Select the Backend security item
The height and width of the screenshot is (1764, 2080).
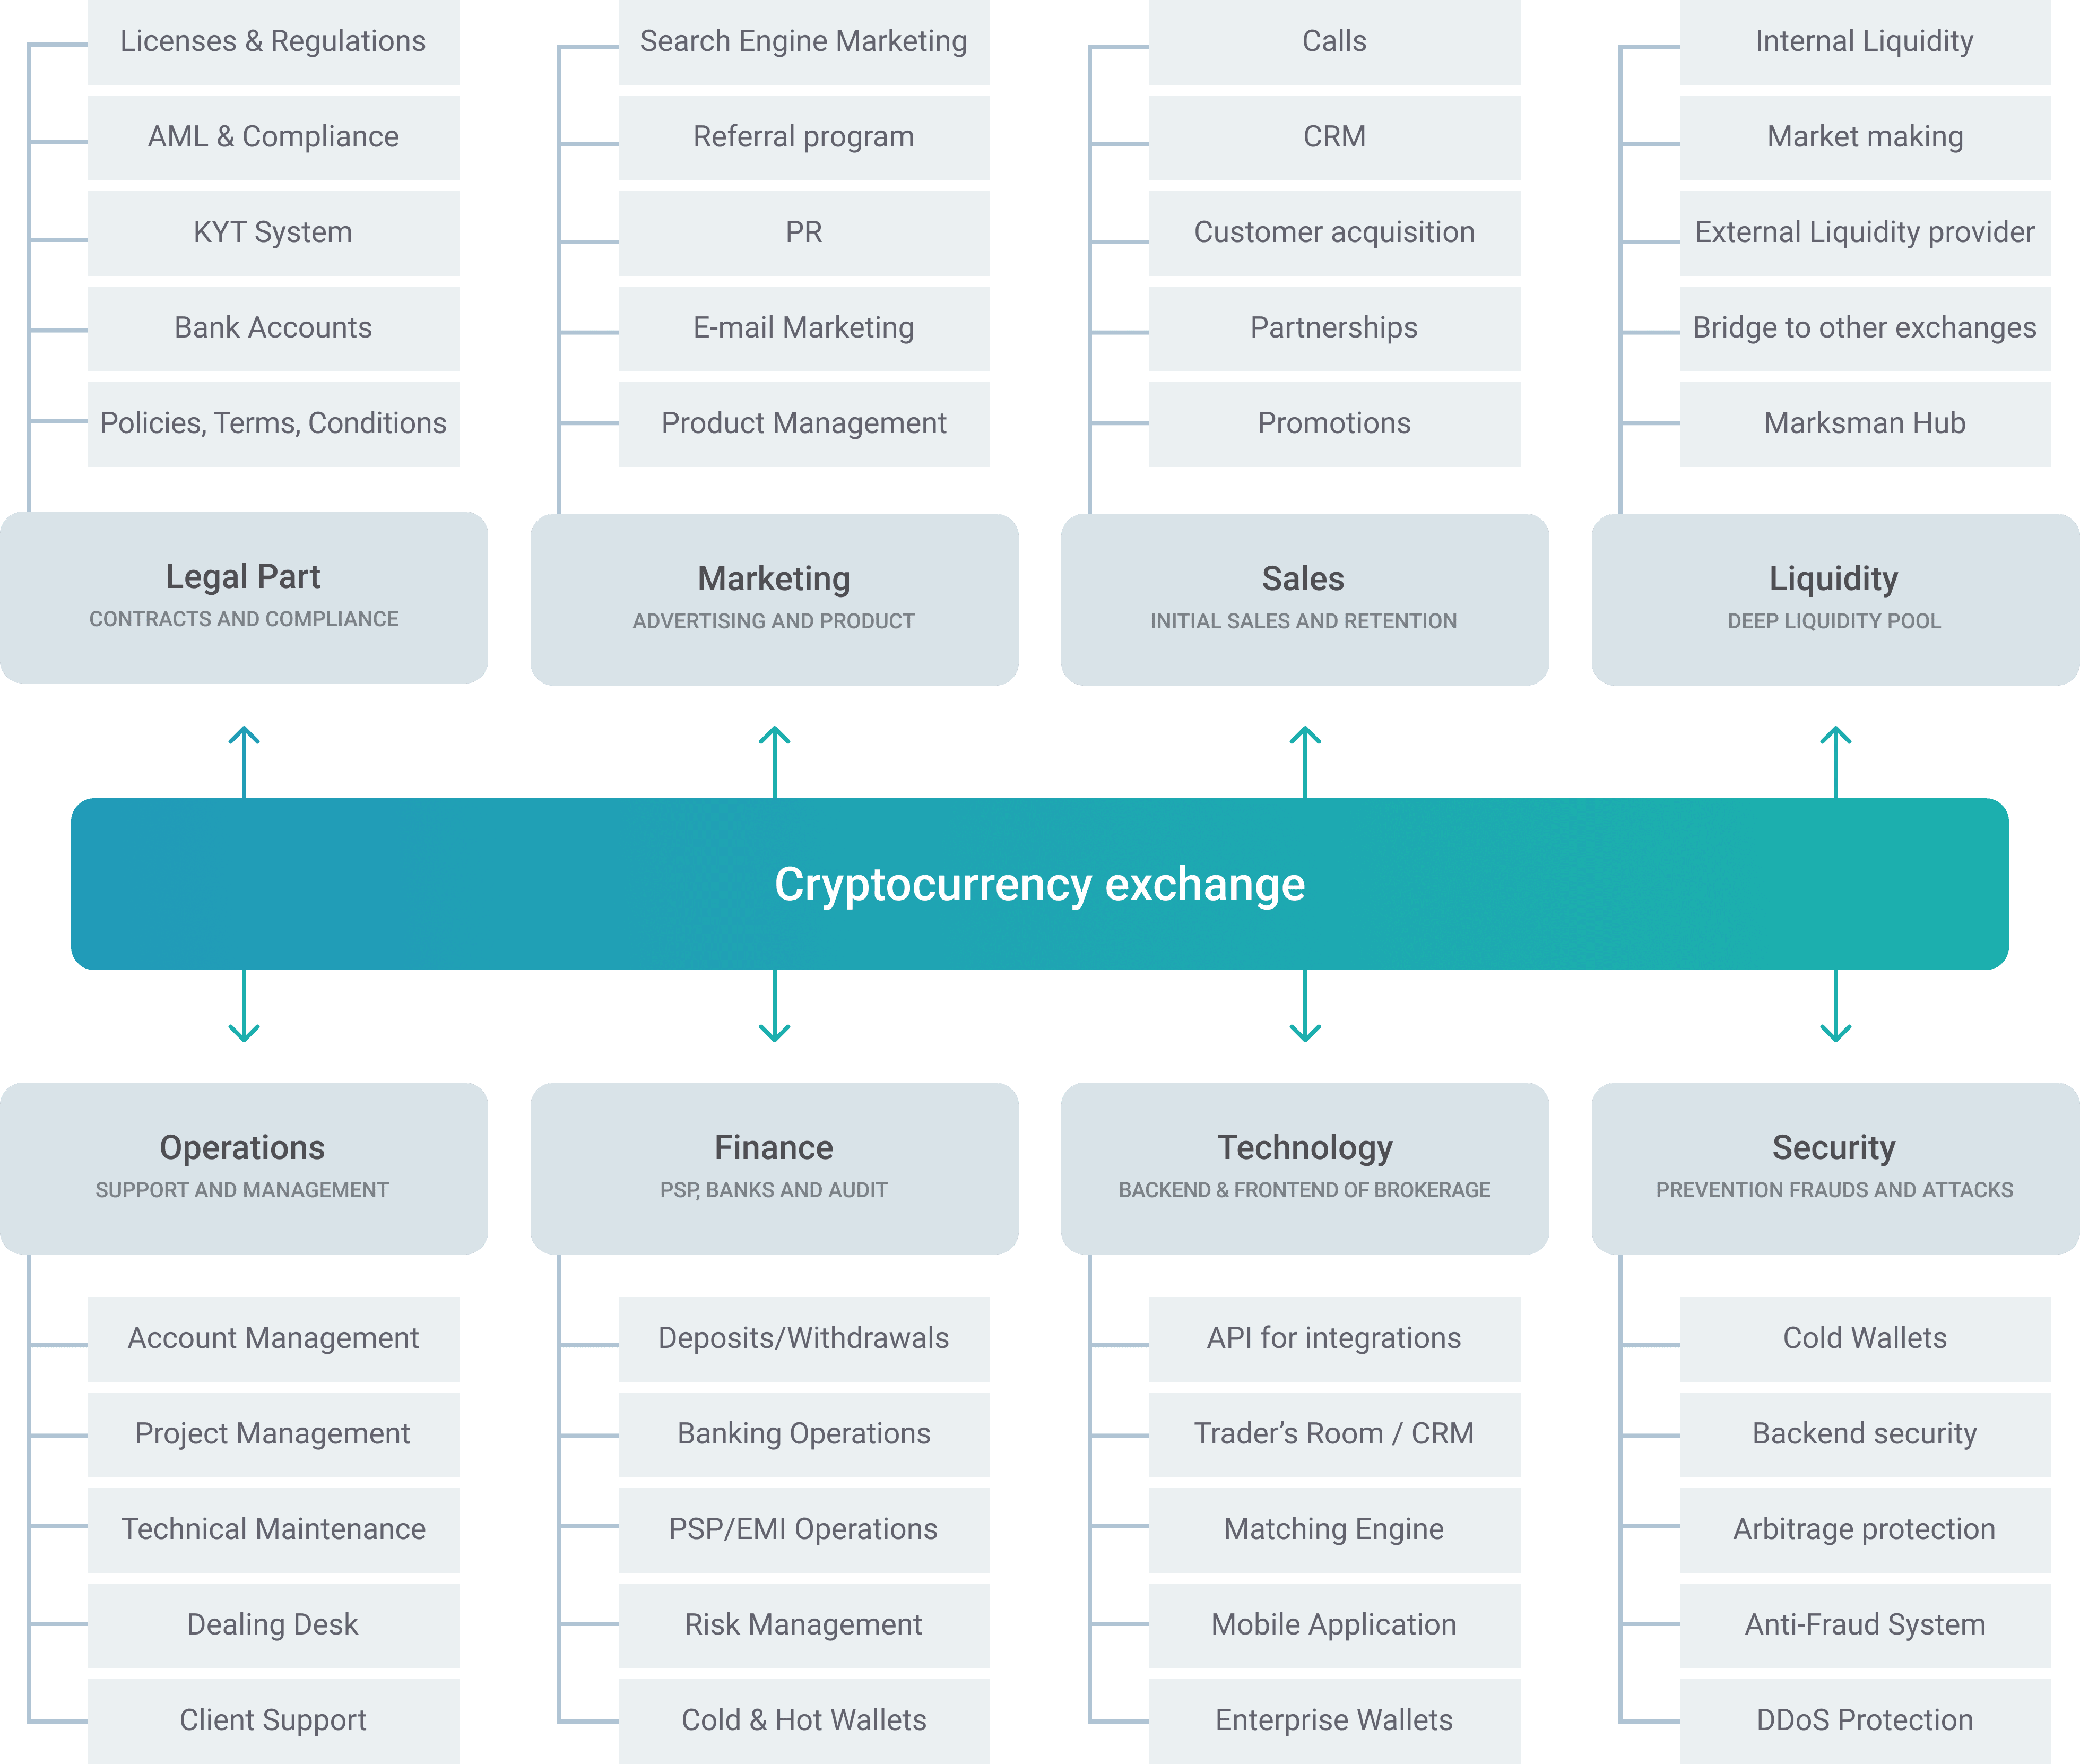pyautogui.click(x=1865, y=1434)
